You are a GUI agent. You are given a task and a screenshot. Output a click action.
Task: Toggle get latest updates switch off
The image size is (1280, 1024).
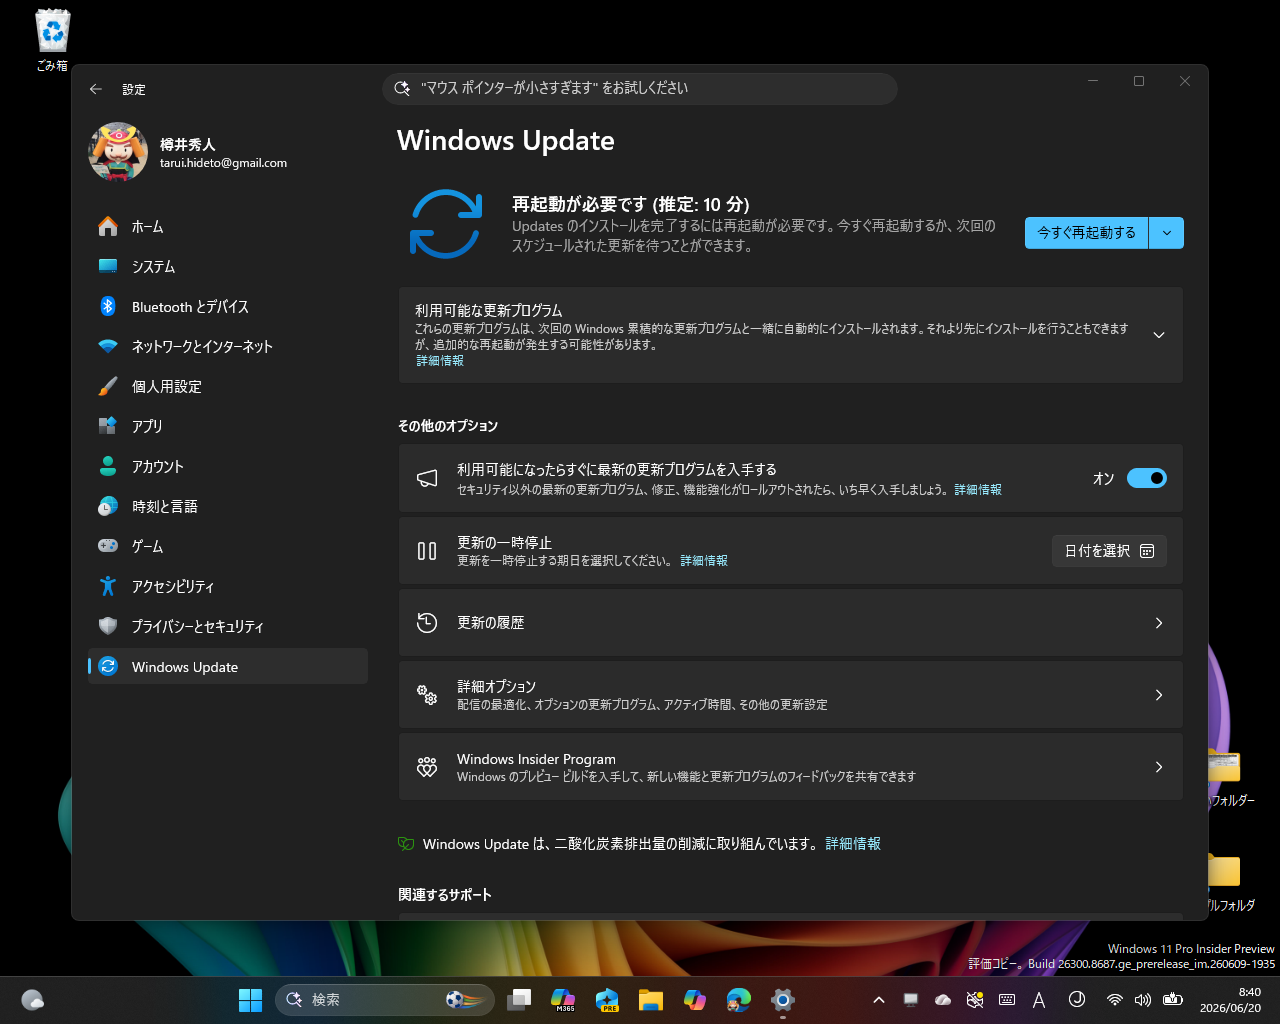pos(1147,478)
